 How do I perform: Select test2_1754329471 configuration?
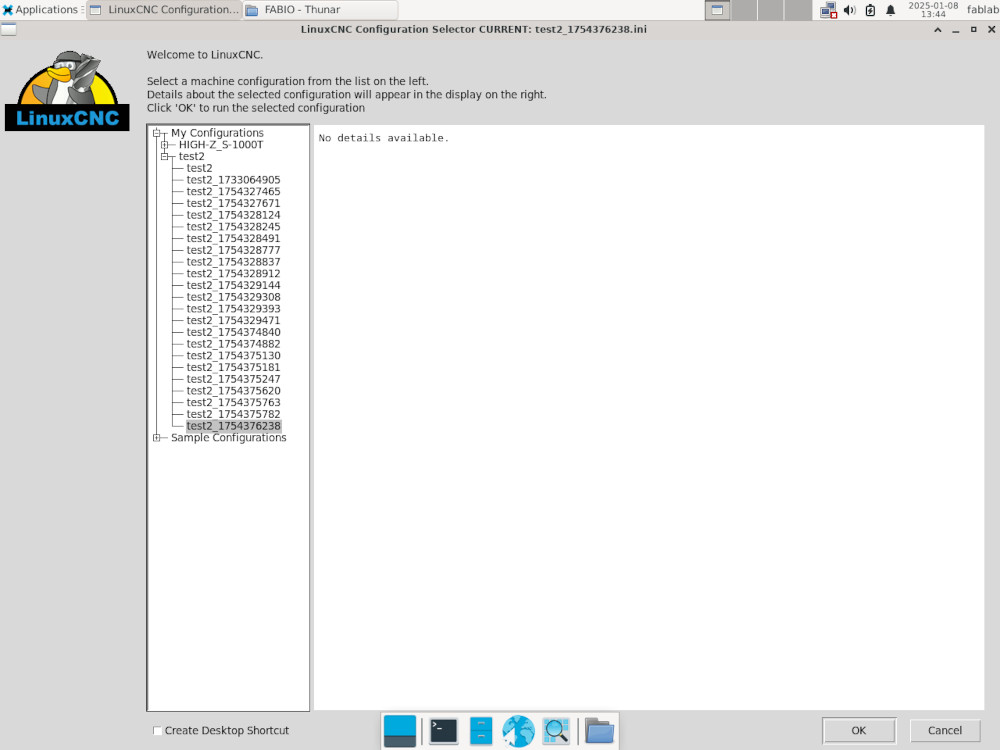coord(233,320)
